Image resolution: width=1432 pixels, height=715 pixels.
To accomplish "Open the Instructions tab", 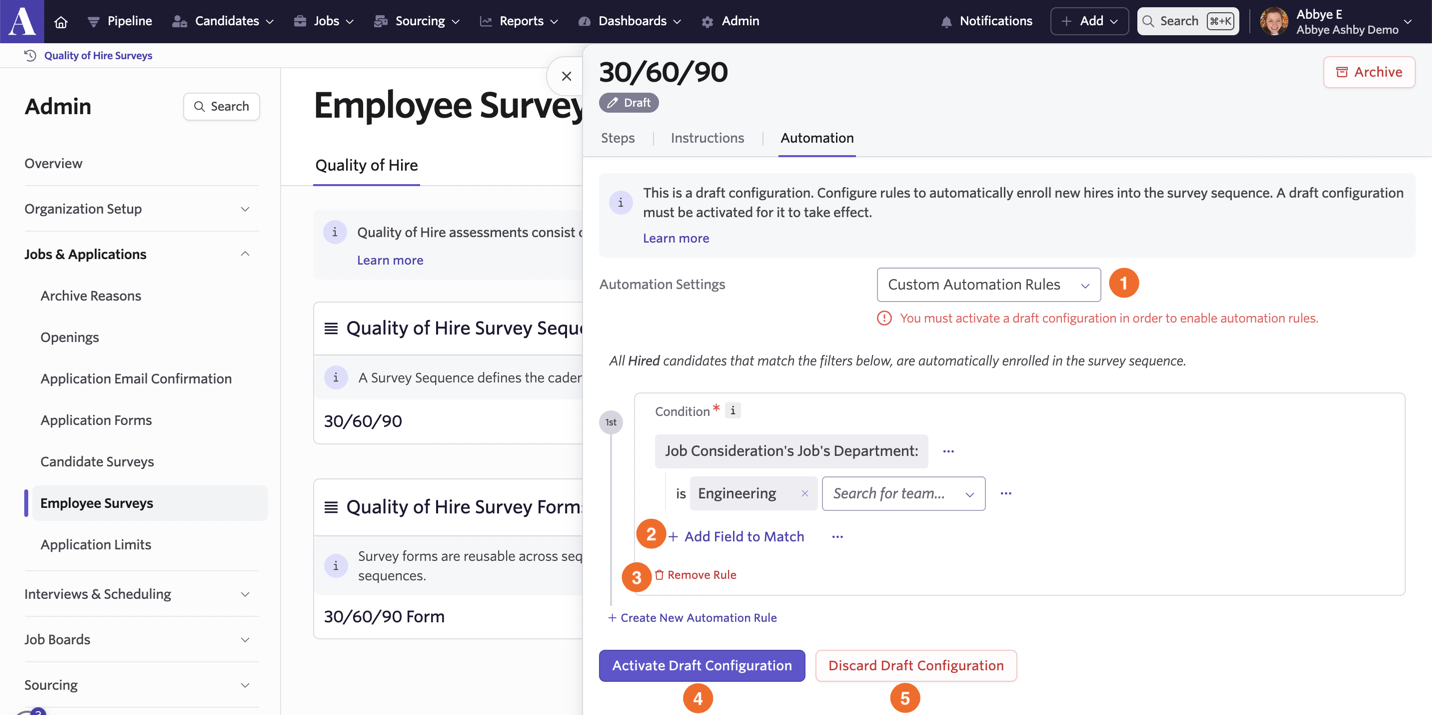I will [x=707, y=138].
